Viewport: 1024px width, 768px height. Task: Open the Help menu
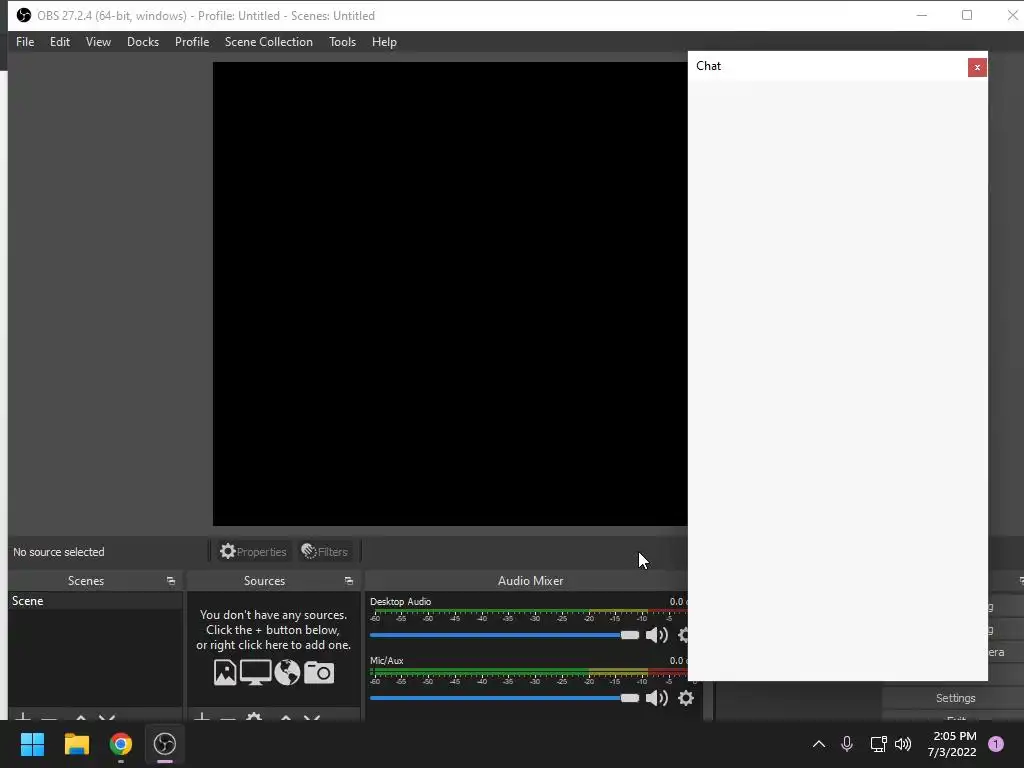pyautogui.click(x=384, y=42)
